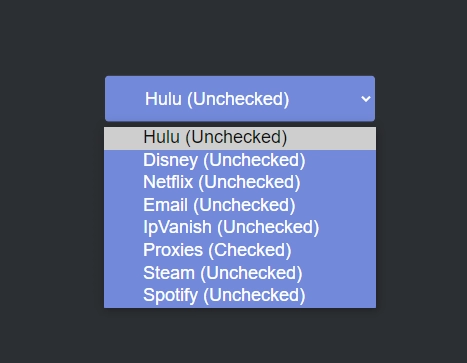Select Netflix (Unchecked) option
Screen dimensions: 467x363
240,182
